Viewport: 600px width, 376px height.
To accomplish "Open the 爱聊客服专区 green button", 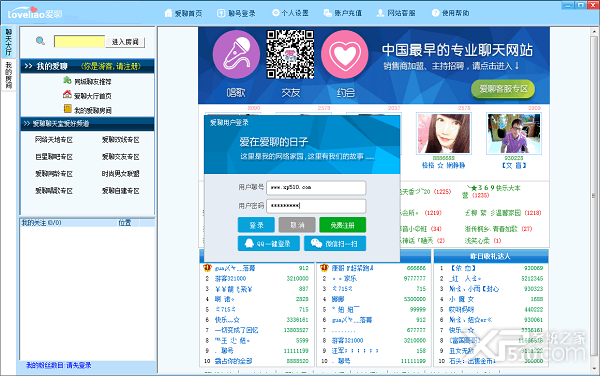I will (503, 89).
